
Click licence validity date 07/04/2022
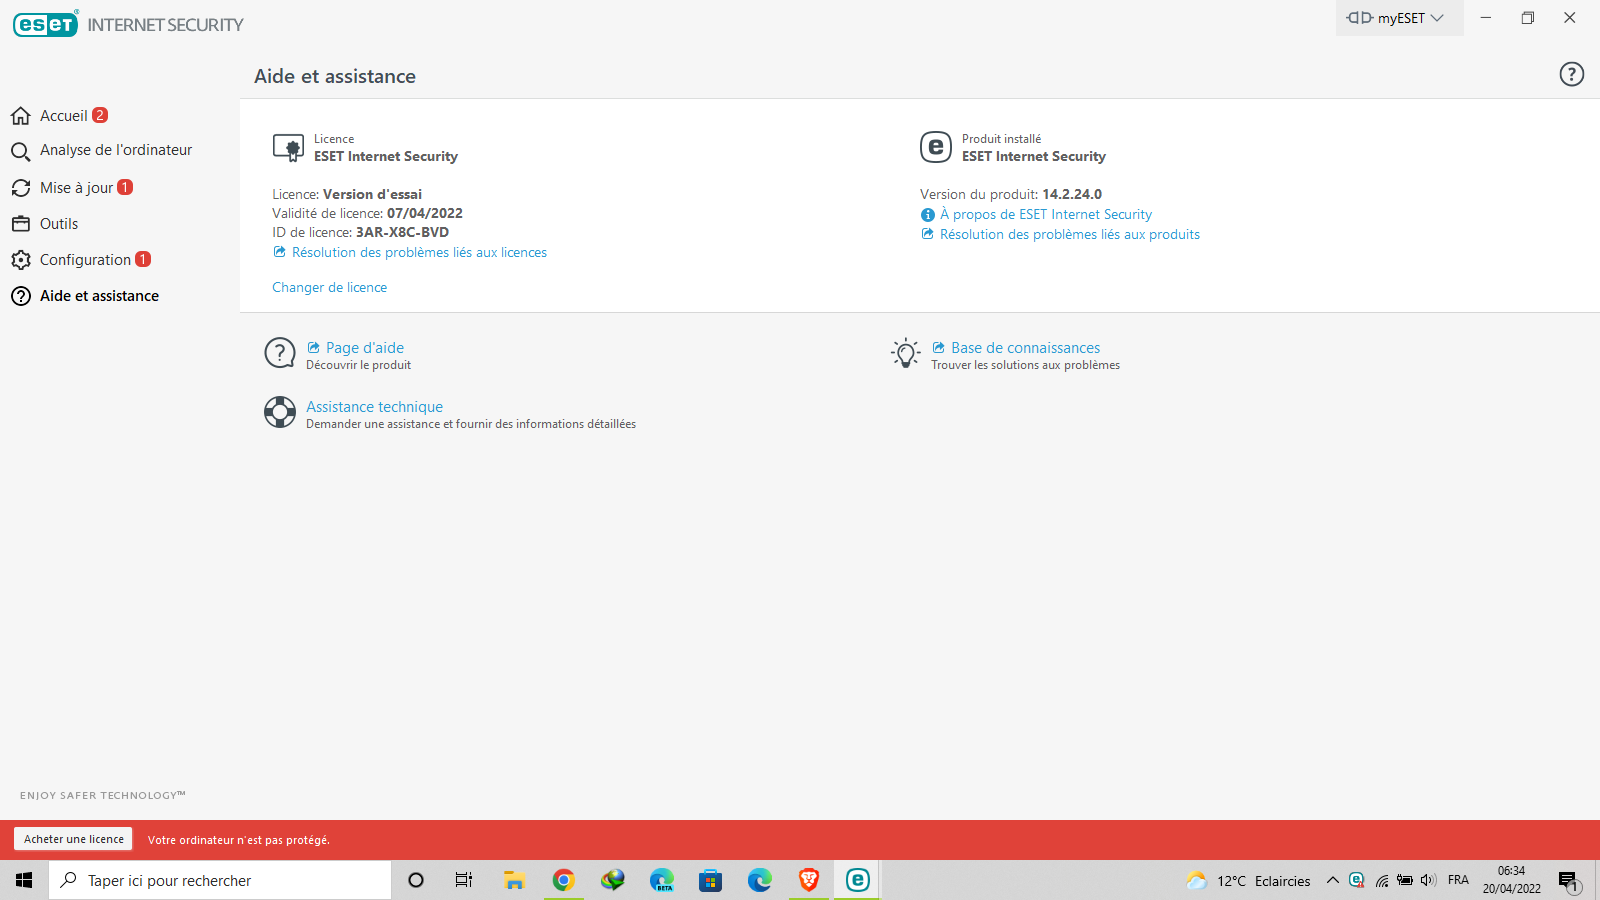tap(425, 214)
